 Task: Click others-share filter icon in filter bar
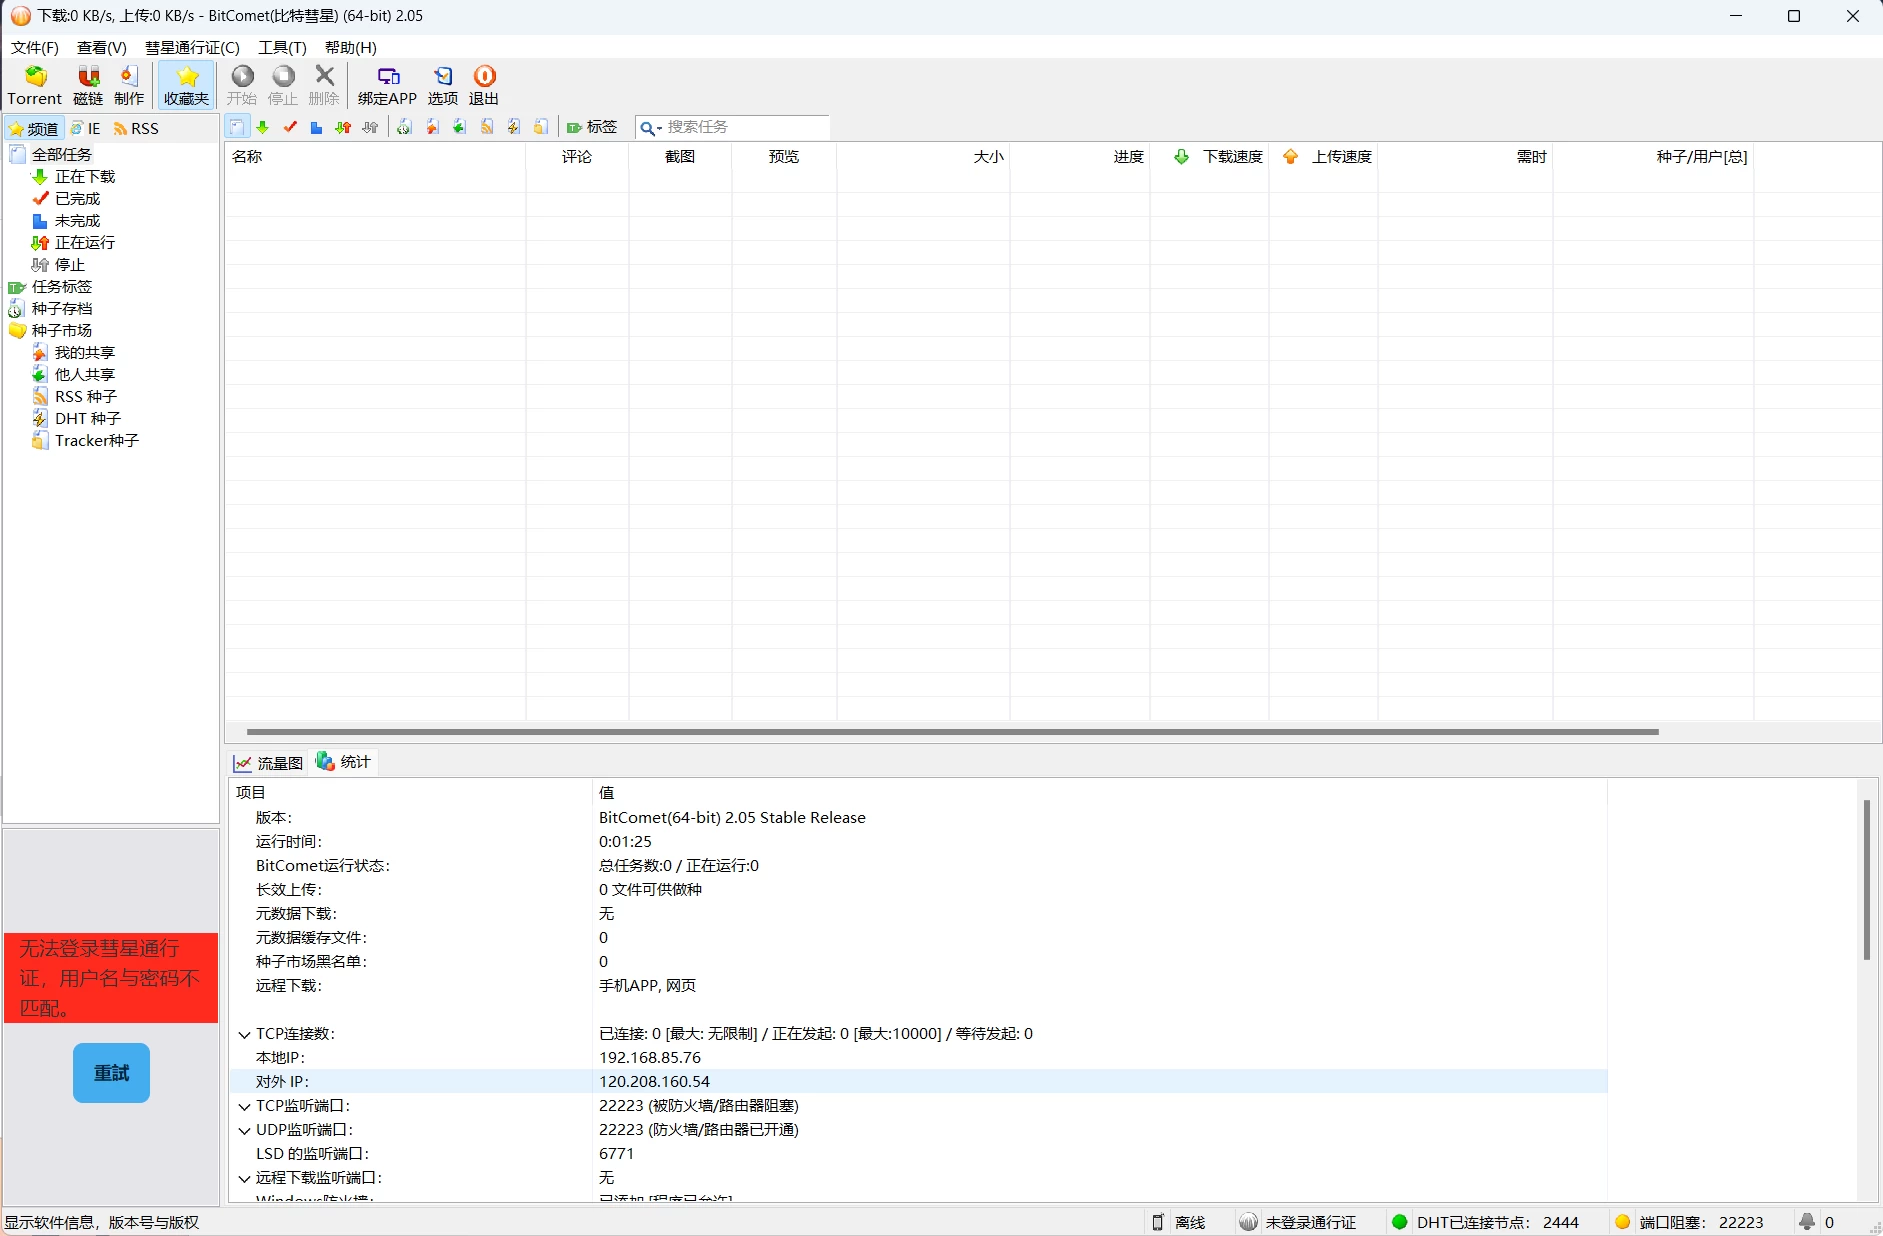(x=459, y=127)
